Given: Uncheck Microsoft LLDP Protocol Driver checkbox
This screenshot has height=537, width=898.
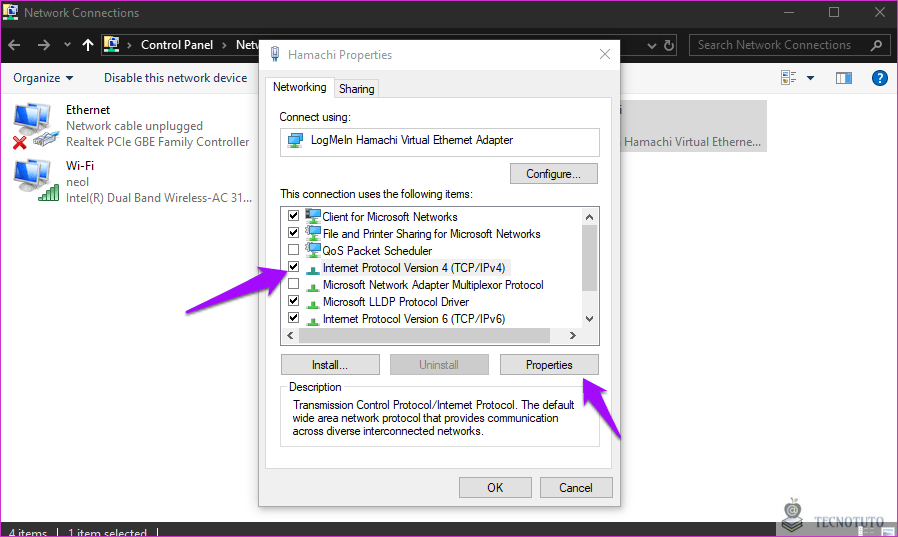Looking at the screenshot, I should click(x=293, y=301).
